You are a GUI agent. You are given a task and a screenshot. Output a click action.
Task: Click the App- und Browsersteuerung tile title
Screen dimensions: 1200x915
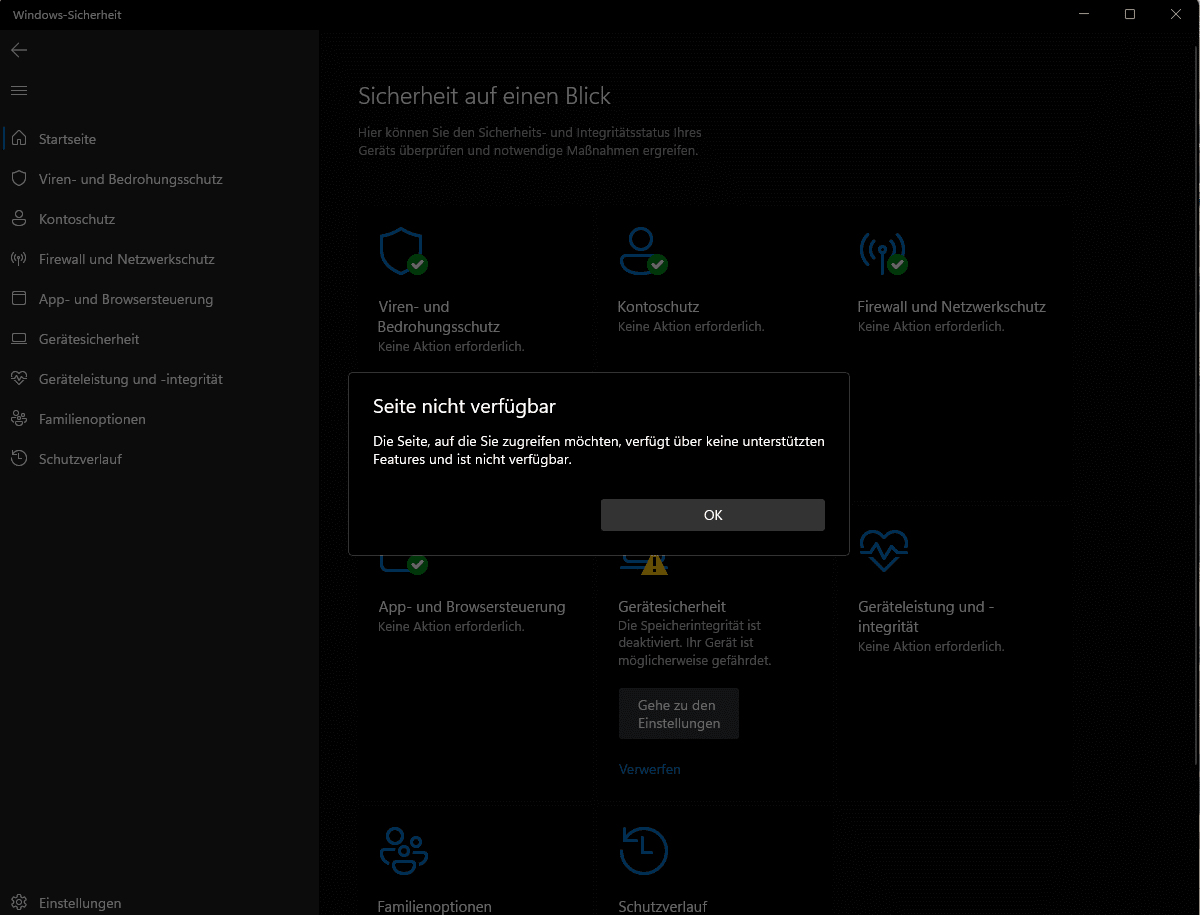[x=472, y=606]
